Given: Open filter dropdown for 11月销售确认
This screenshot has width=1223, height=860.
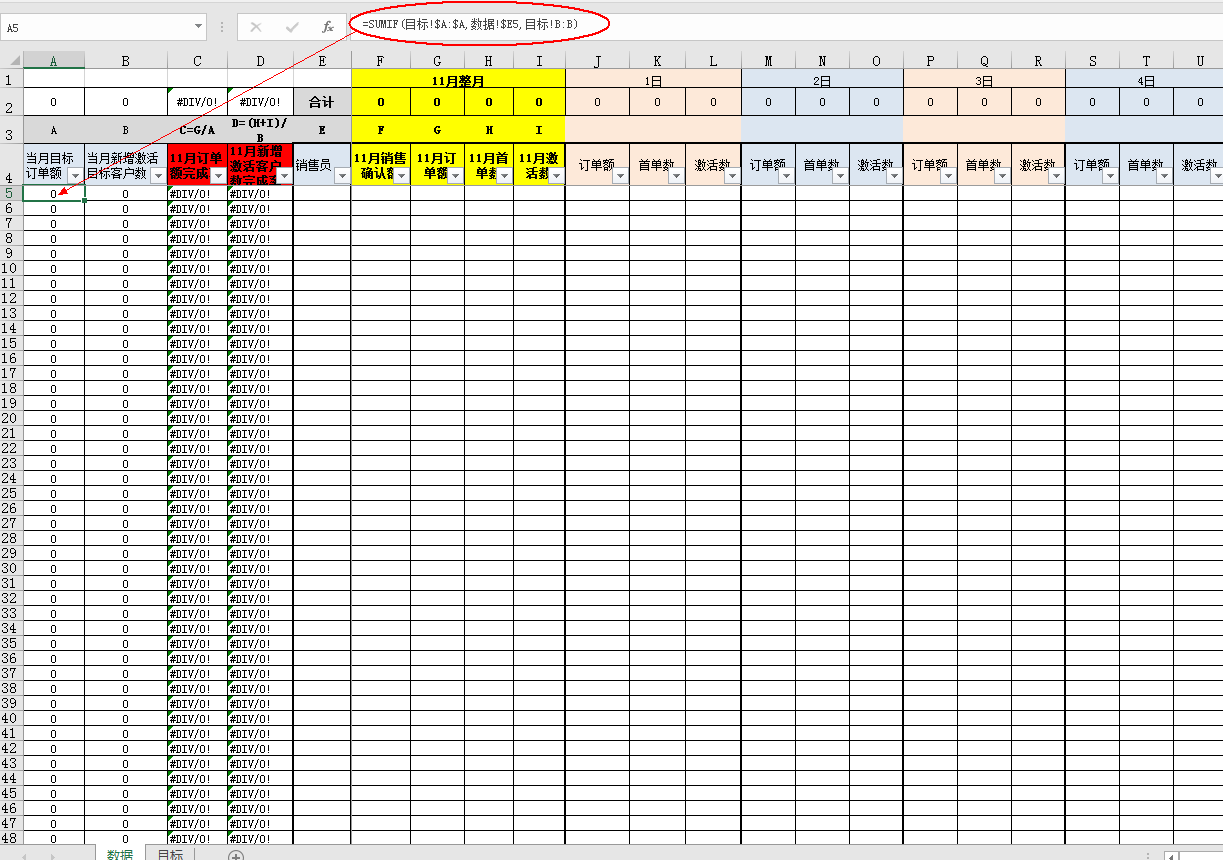Looking at the screenshot, I should click(x=401, y=175).
